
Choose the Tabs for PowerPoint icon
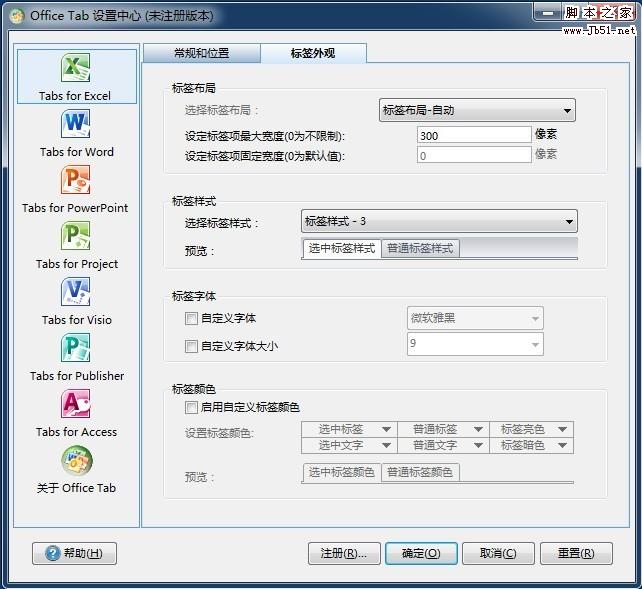pyautogui.click(x=76, y=180)
